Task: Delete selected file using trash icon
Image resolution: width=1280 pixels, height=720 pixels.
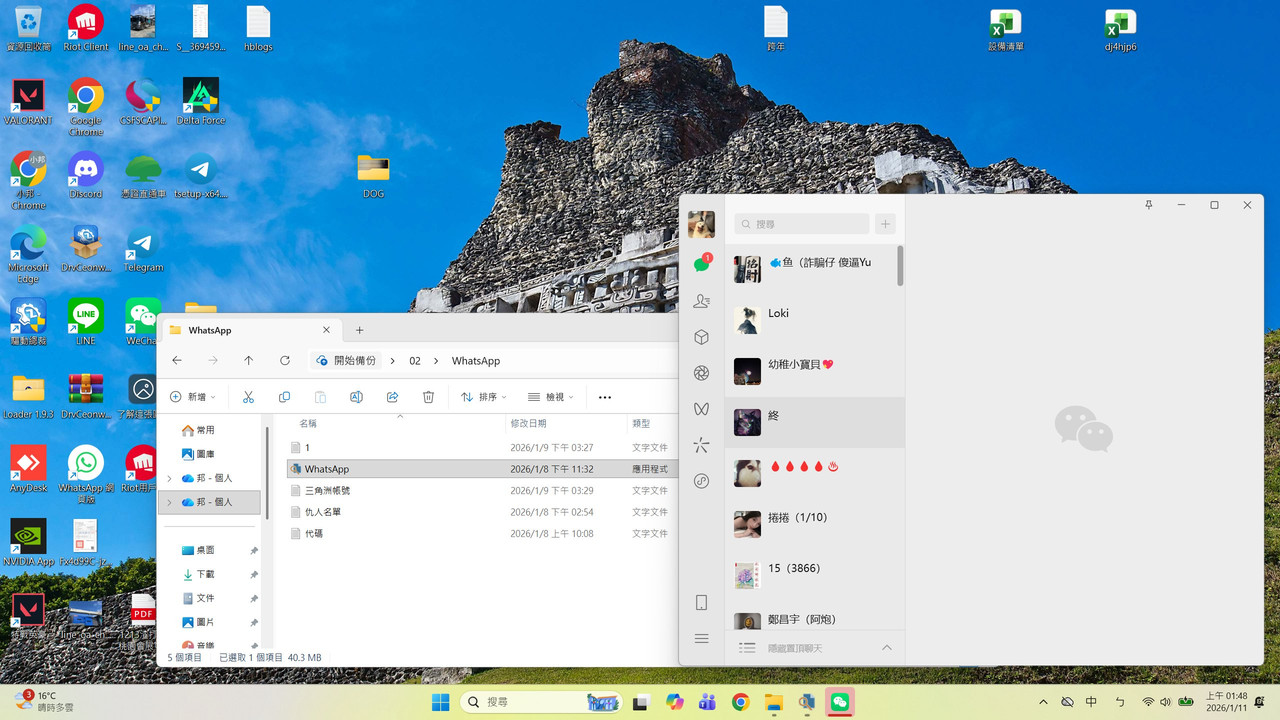Action: [428, 397]
